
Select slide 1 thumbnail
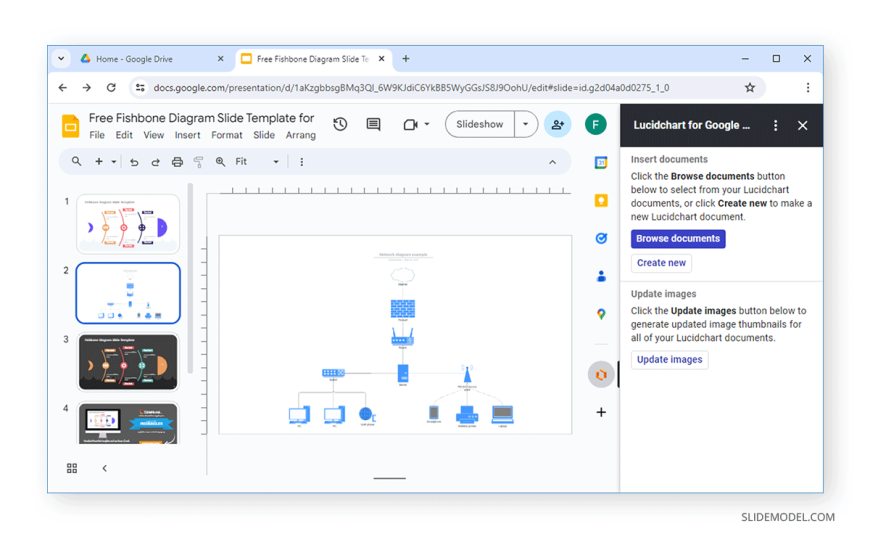(x=128, y=224)
